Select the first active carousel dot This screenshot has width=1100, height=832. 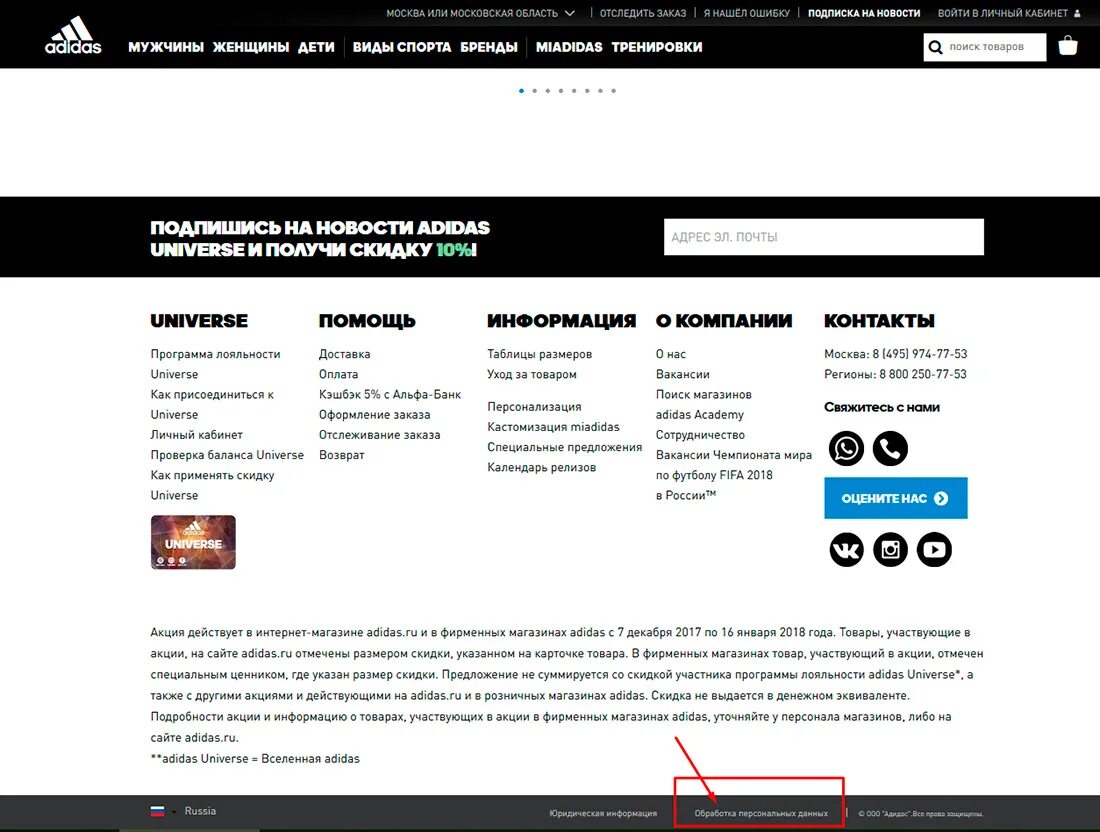[521, 90]
